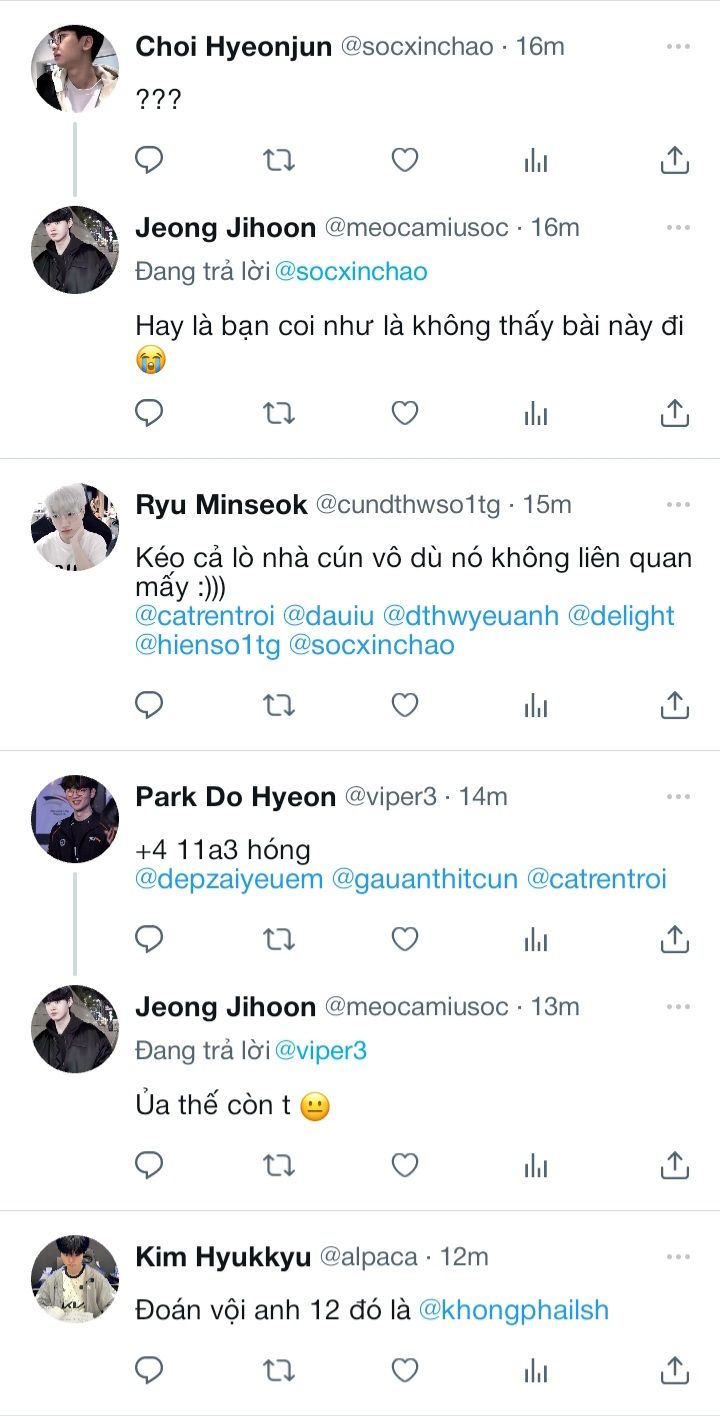This screenshot has width=720, height=1416.
Task: View analytics for Park Do Hyeon's tweet
Action: (x=536, y=938)
